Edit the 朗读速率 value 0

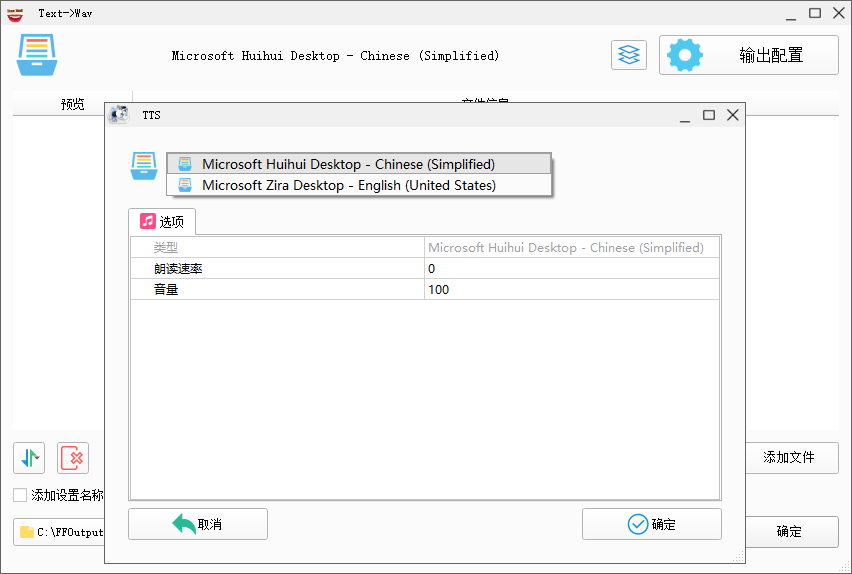coord(572,269)
